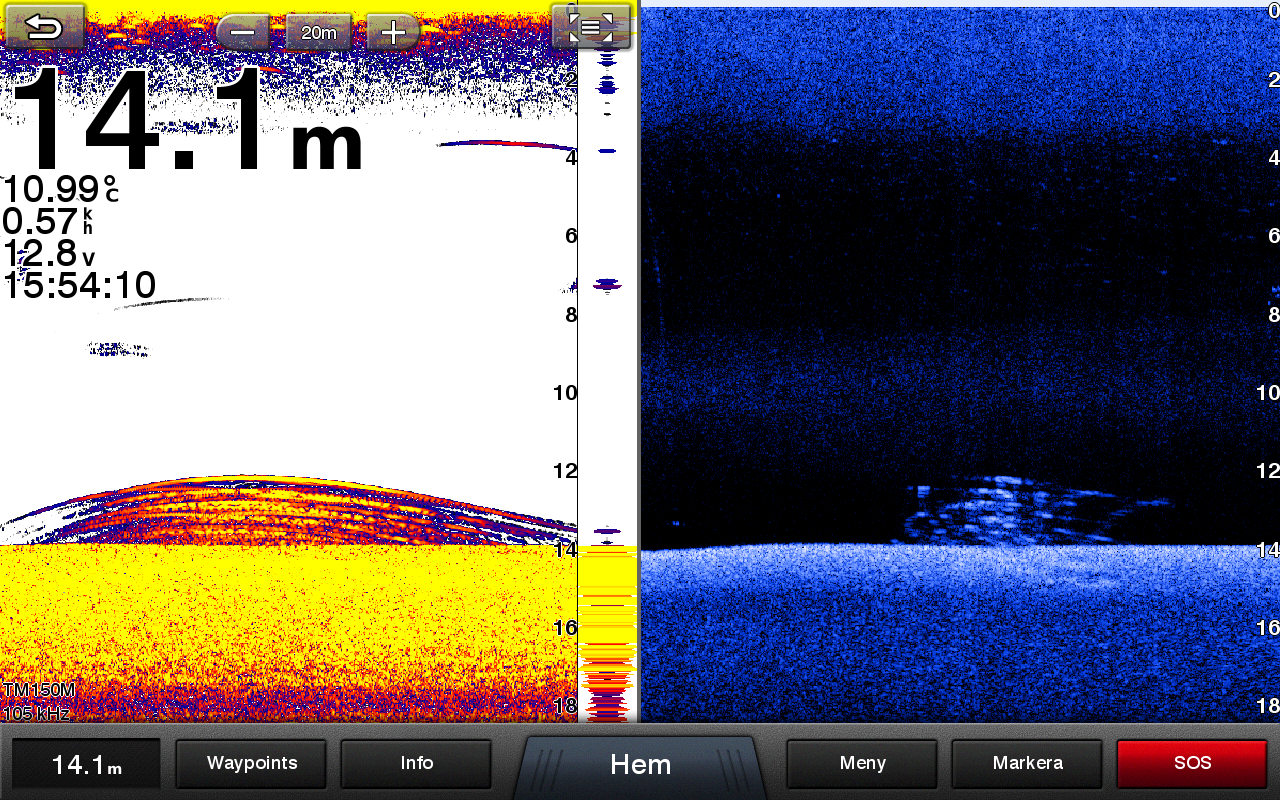The image size is (1280, 800).
Task: Tap the 15:54:10 time display
Action: click(x=80, y=287)
